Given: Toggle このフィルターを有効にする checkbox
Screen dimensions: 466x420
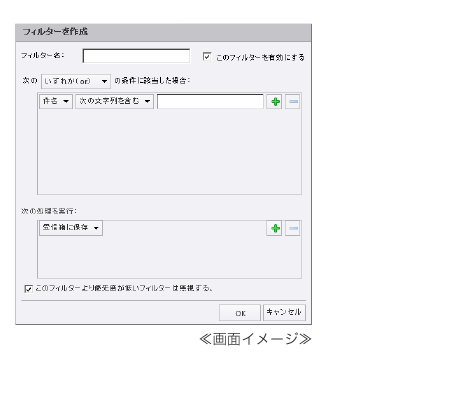Looking at the screenshot, I should point(207,56).
